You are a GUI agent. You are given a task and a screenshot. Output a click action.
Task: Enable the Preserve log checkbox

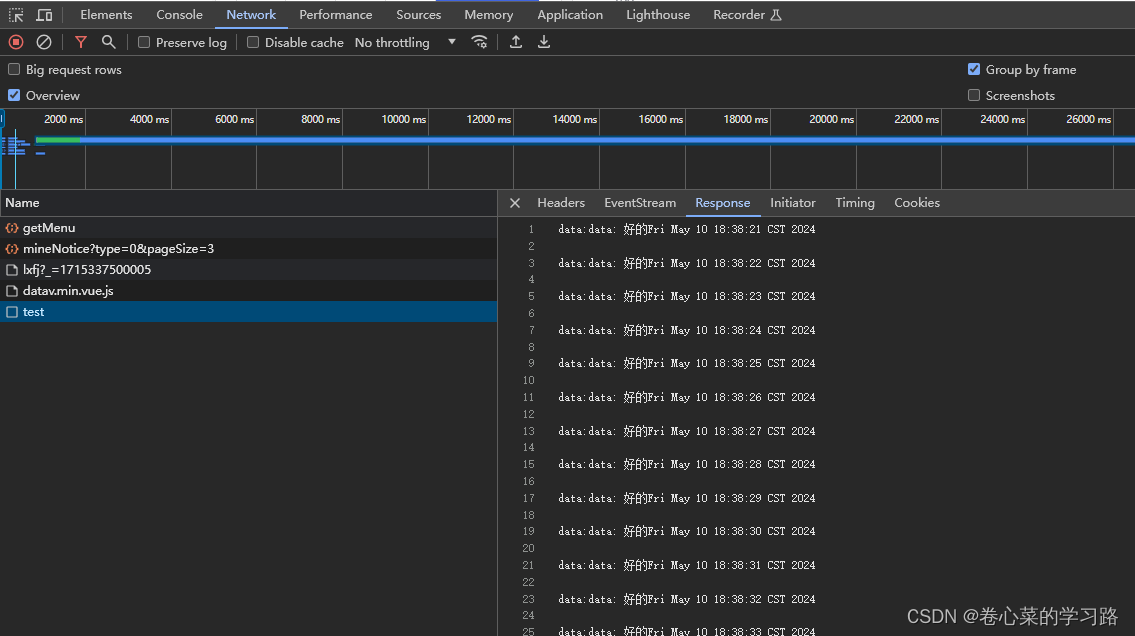[144, 42]
